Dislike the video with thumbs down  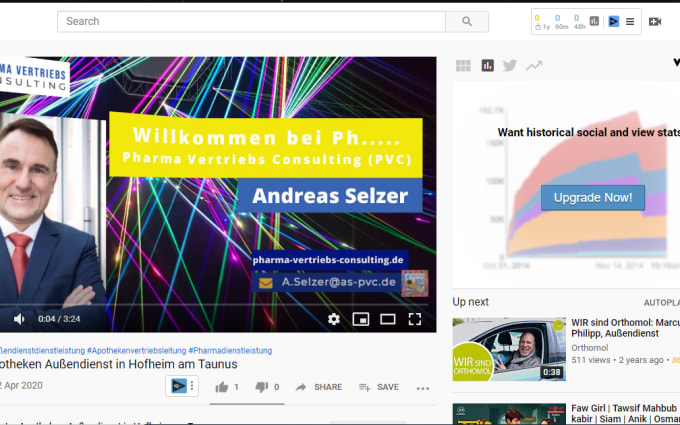coord(262,387)
